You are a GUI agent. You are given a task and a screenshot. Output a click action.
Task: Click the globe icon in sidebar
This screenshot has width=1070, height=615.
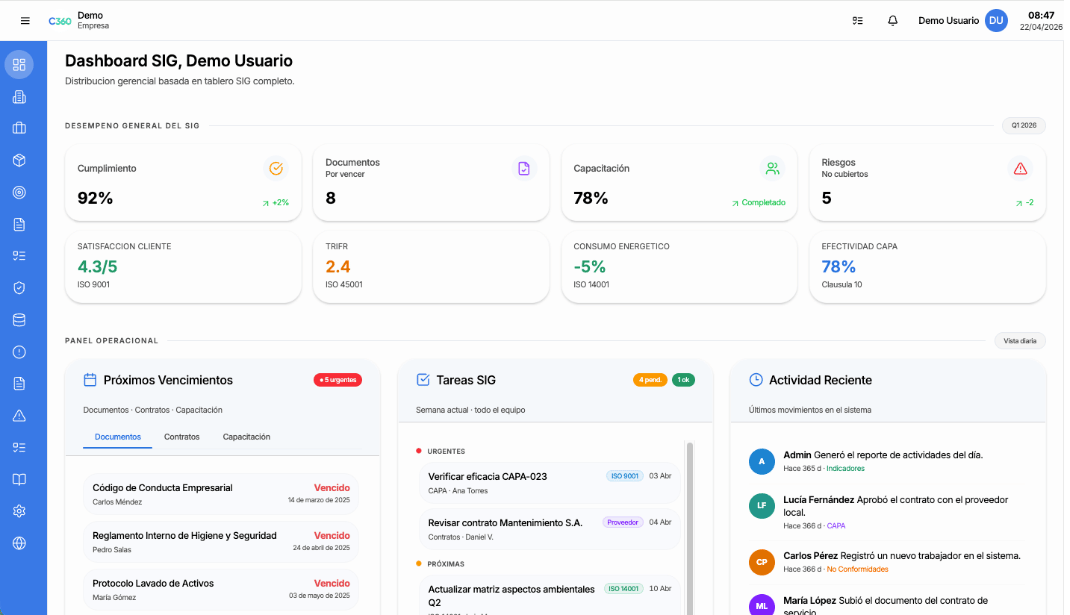(x=19, y=543)
